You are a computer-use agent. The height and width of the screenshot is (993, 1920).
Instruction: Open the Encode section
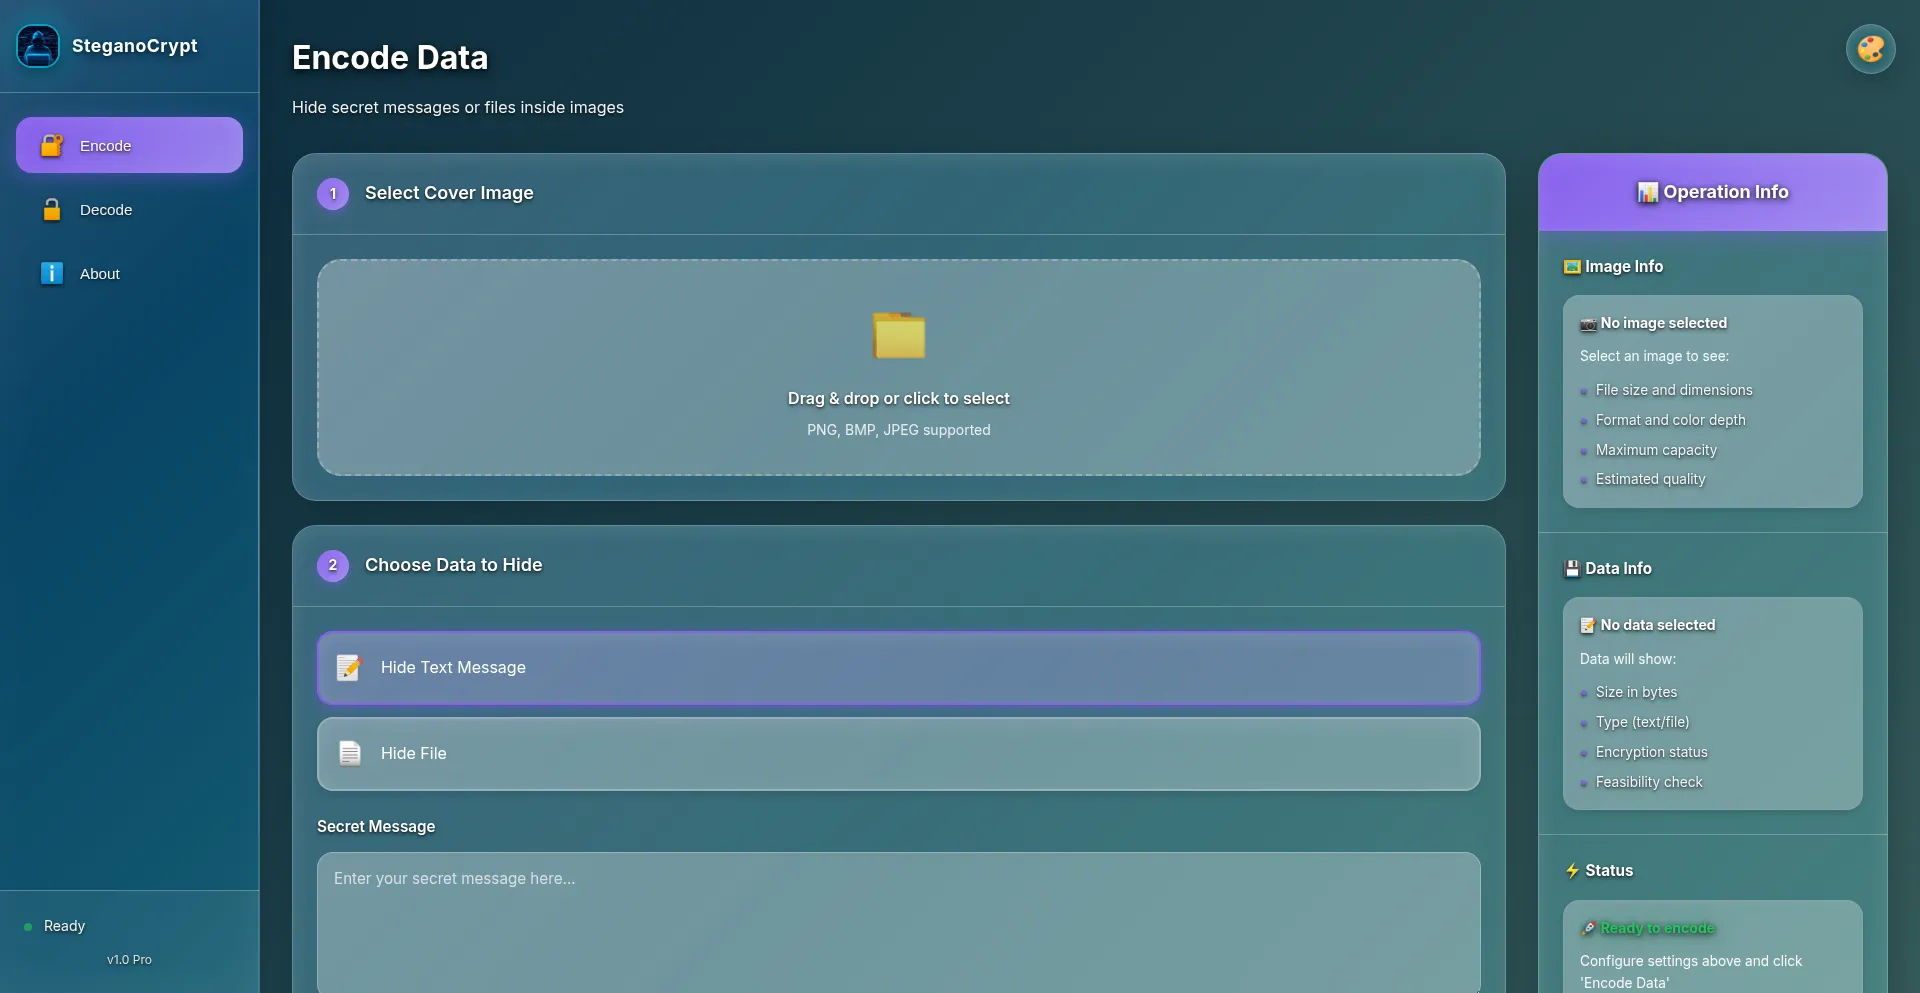coord(129,145)
